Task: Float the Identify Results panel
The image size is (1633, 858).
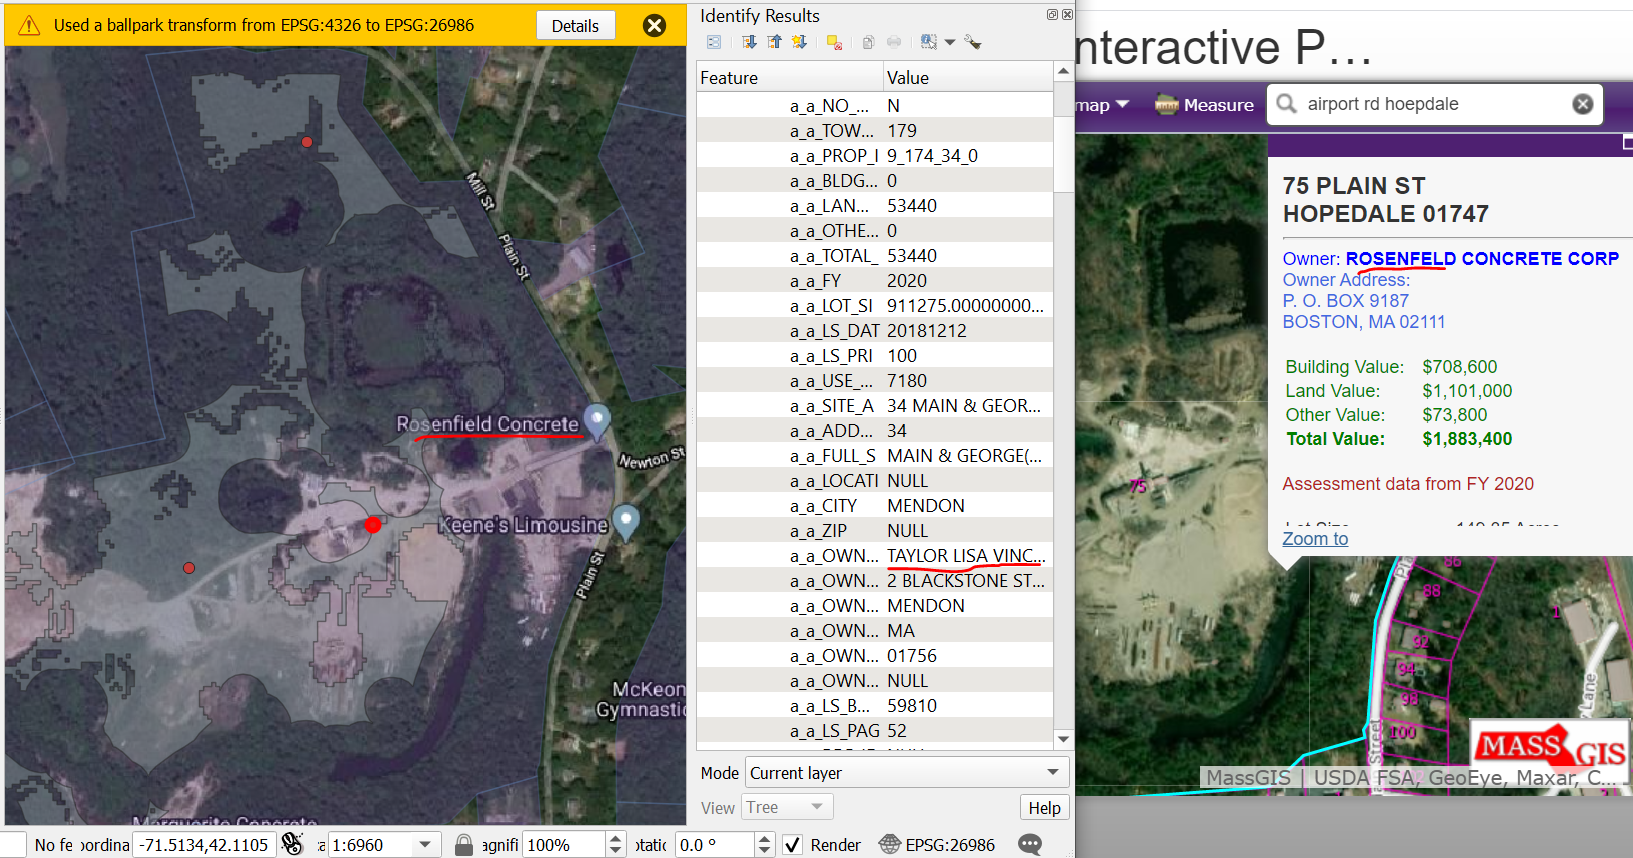Action: pyautogui.click(x=1052, y=14)
